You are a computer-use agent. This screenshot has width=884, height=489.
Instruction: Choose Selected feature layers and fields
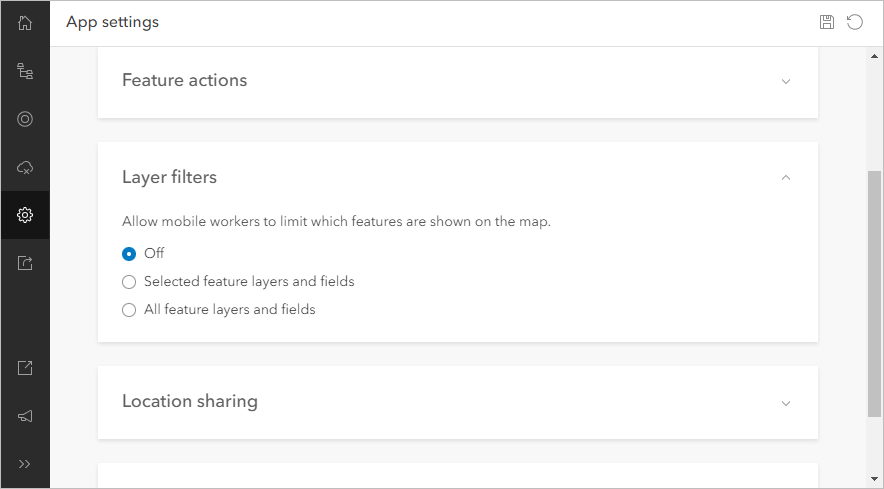(129, 282)
